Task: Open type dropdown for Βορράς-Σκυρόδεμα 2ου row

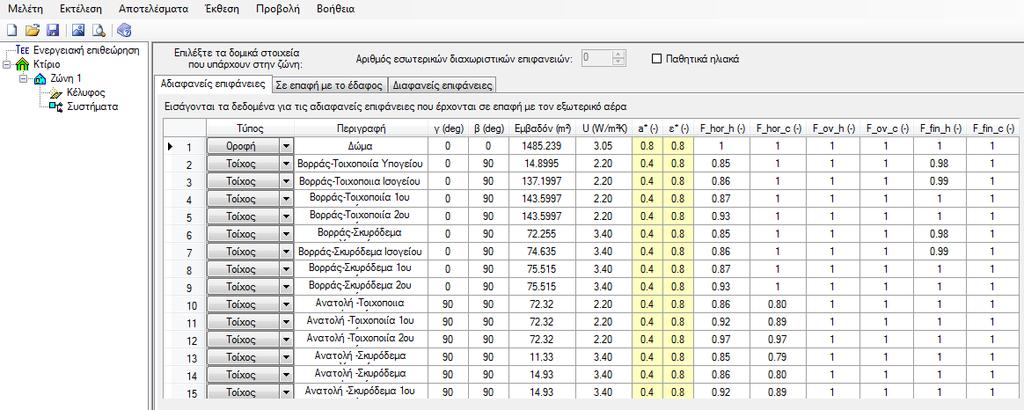Action: coord(285,287)
